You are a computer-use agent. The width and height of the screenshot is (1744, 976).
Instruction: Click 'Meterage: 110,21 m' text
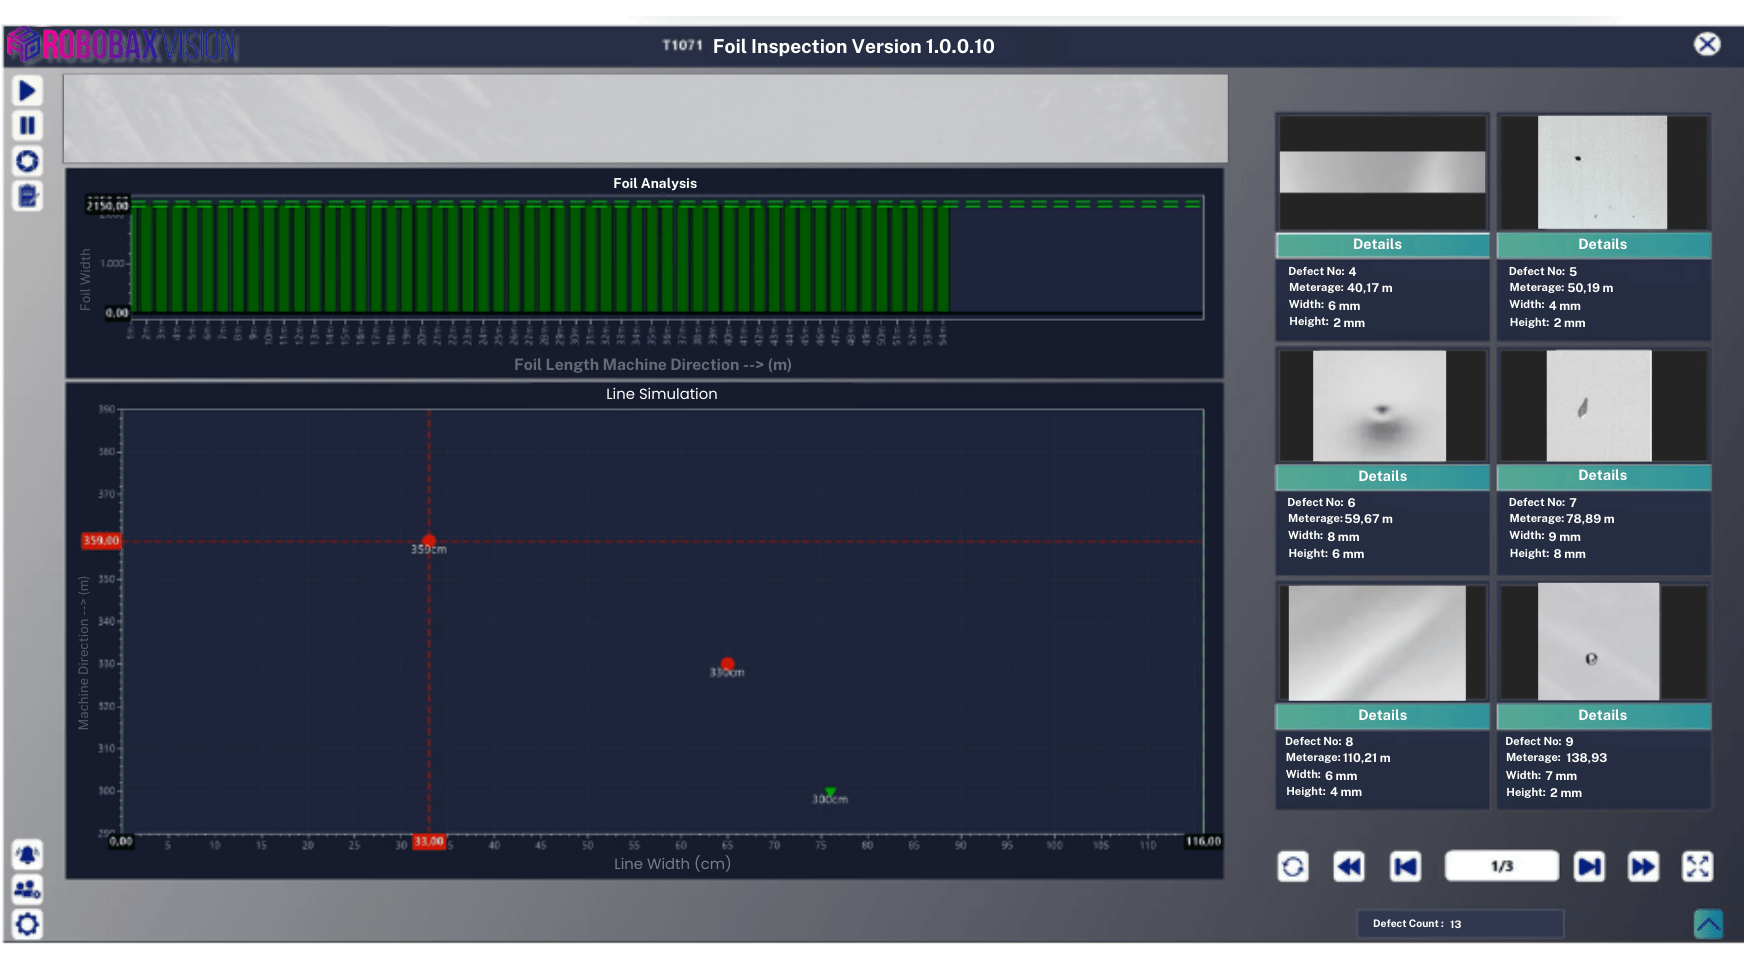1338,758
